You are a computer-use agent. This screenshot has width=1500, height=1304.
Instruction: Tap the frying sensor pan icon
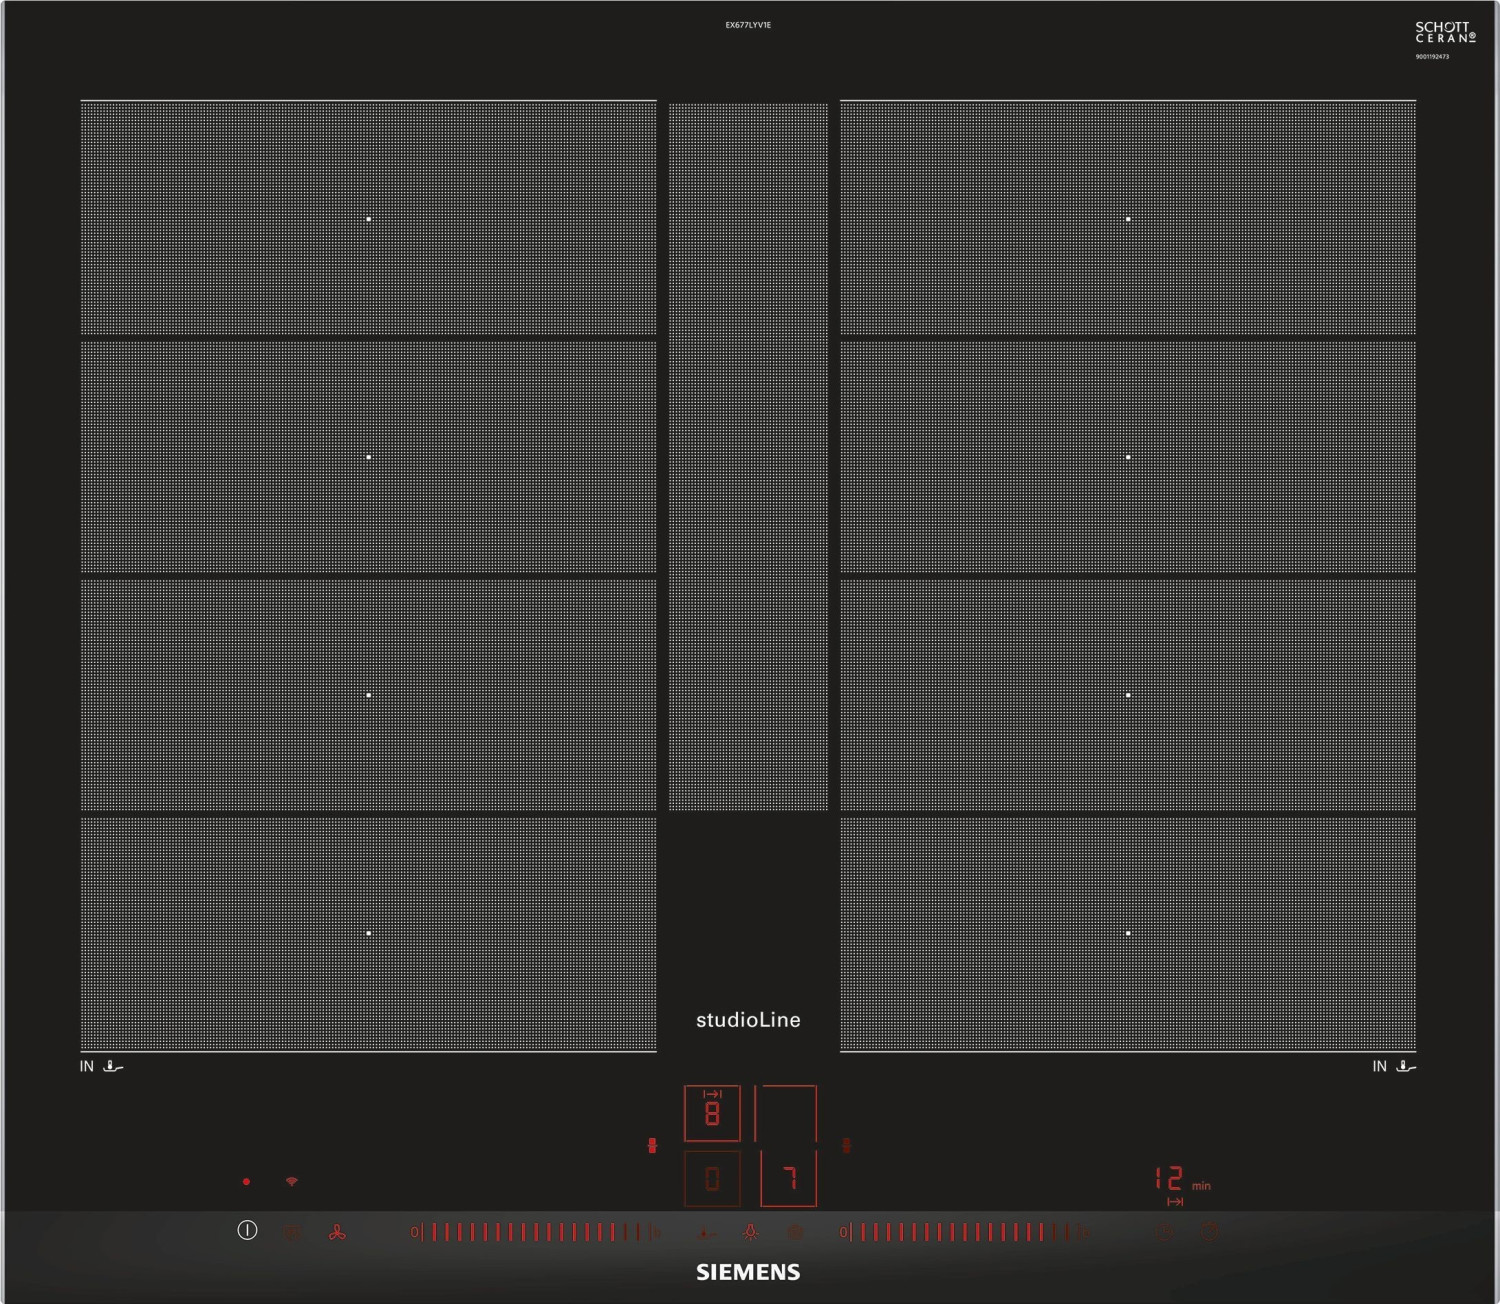click(706, 1233)
